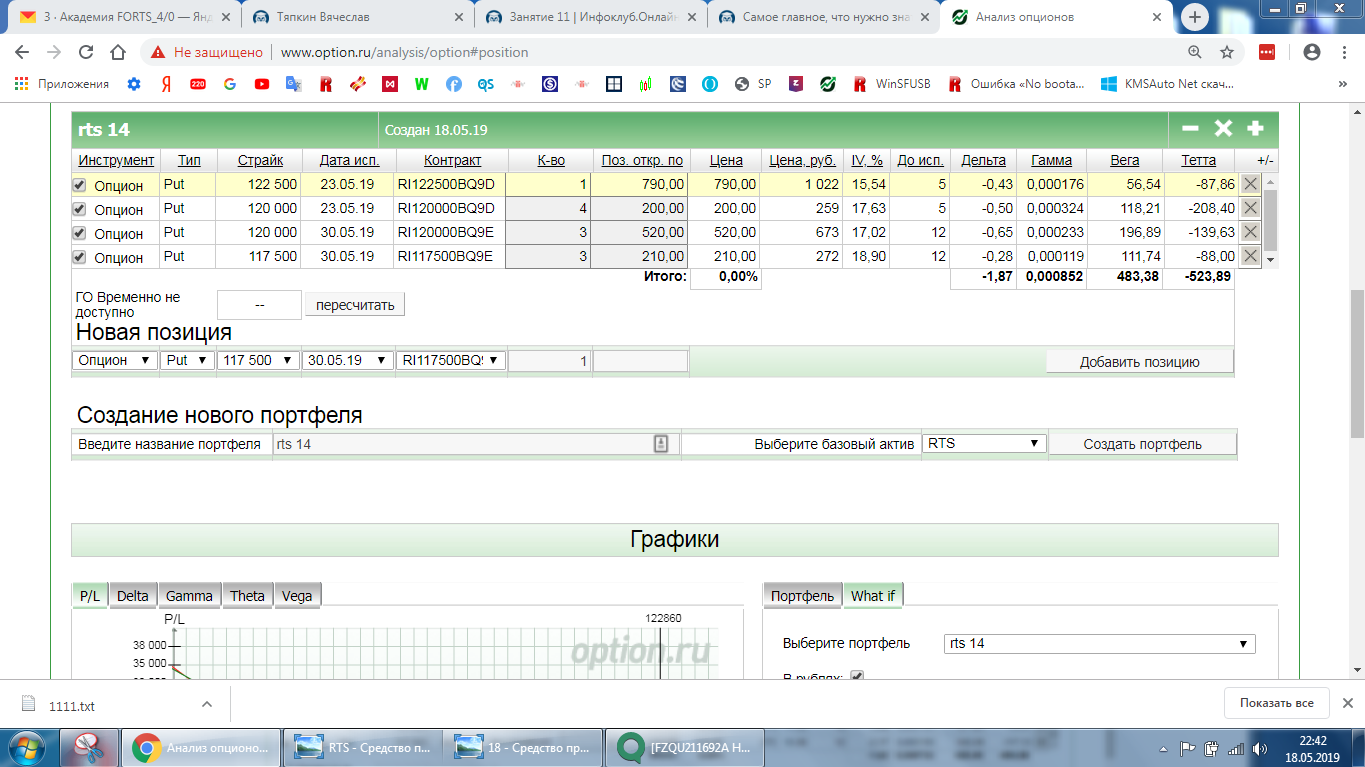
Task: Click Показать все downloads button
Action: tap(1277, 703)
